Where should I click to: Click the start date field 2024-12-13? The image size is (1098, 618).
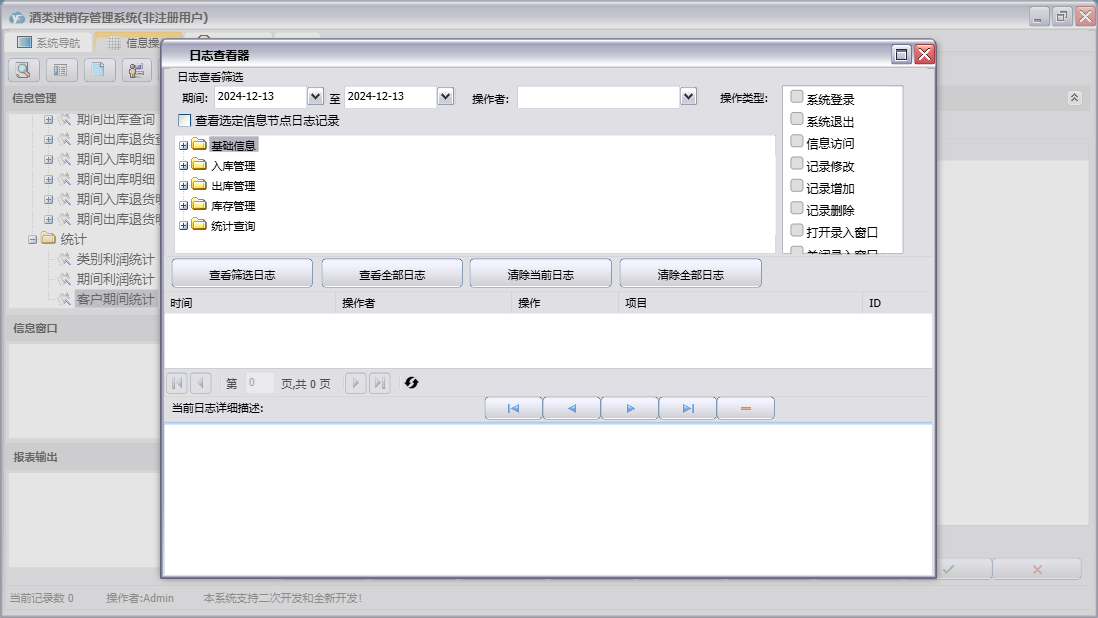[x=260, y=97]
